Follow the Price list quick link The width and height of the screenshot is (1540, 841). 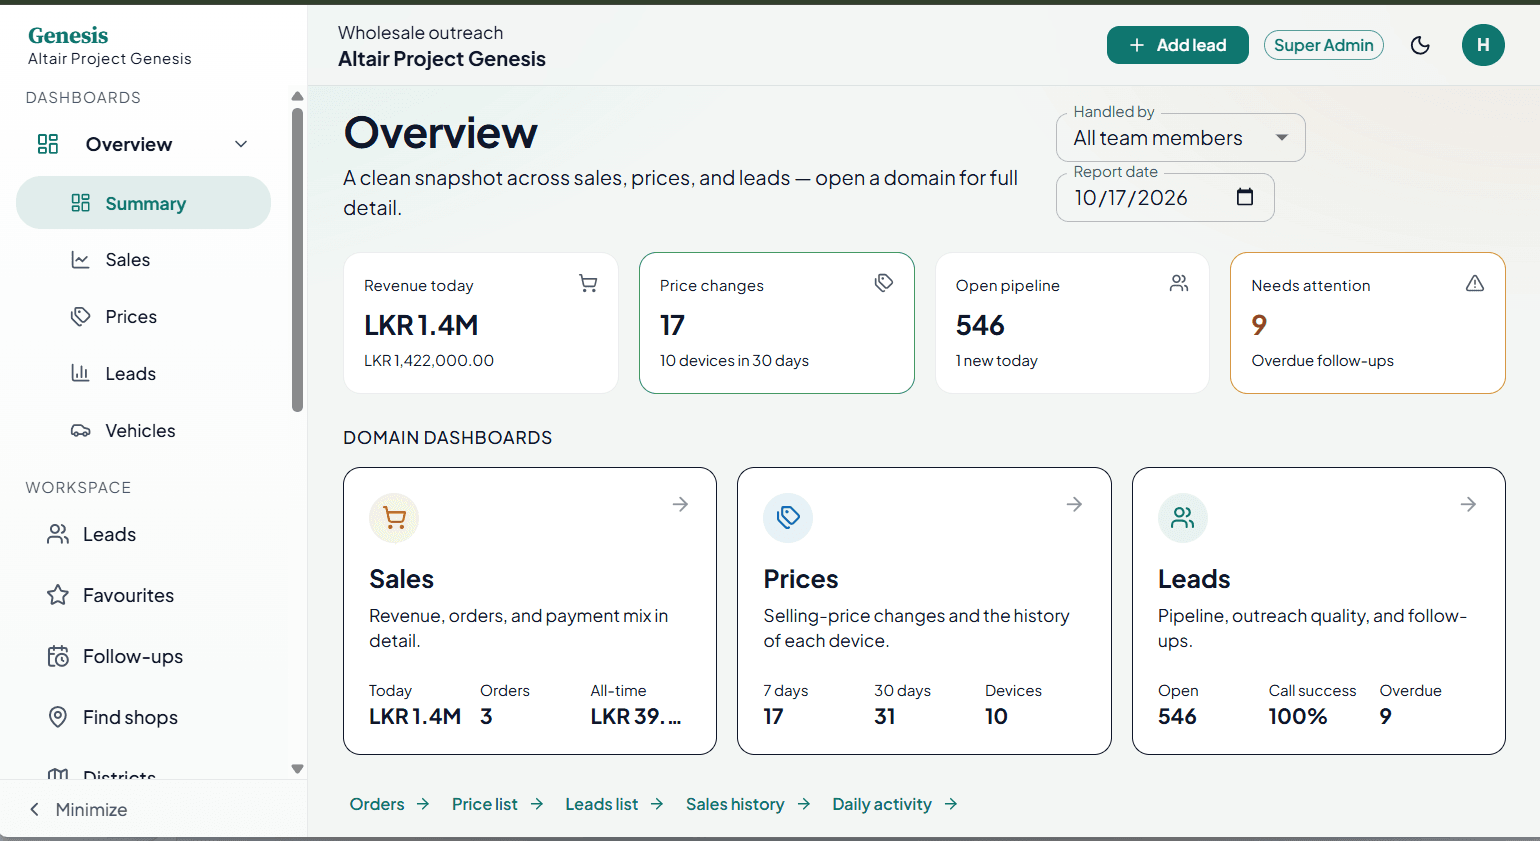[x=497, y=804]
